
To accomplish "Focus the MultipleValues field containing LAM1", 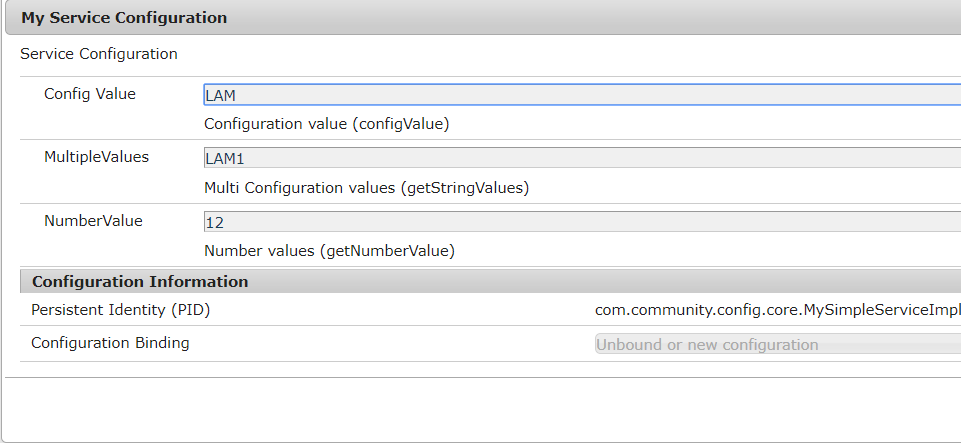I will 580,158.
